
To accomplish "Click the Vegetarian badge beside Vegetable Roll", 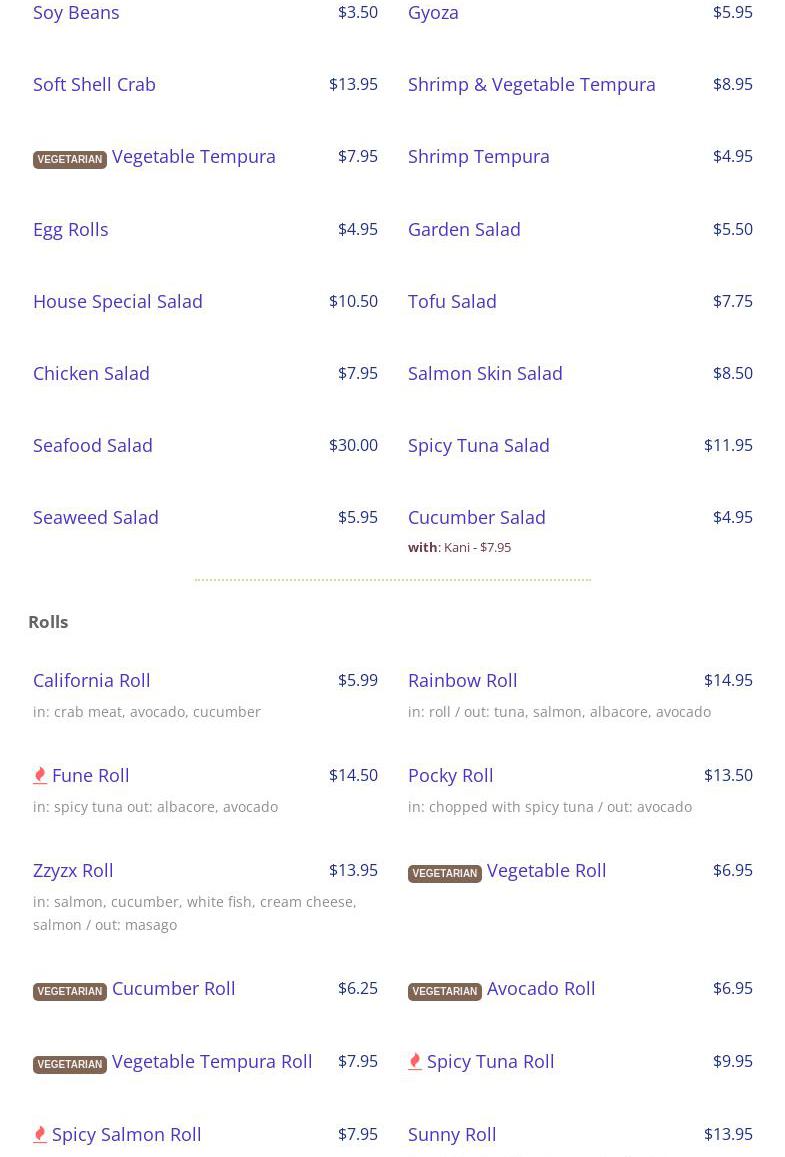I will click(x=445, y=873).
